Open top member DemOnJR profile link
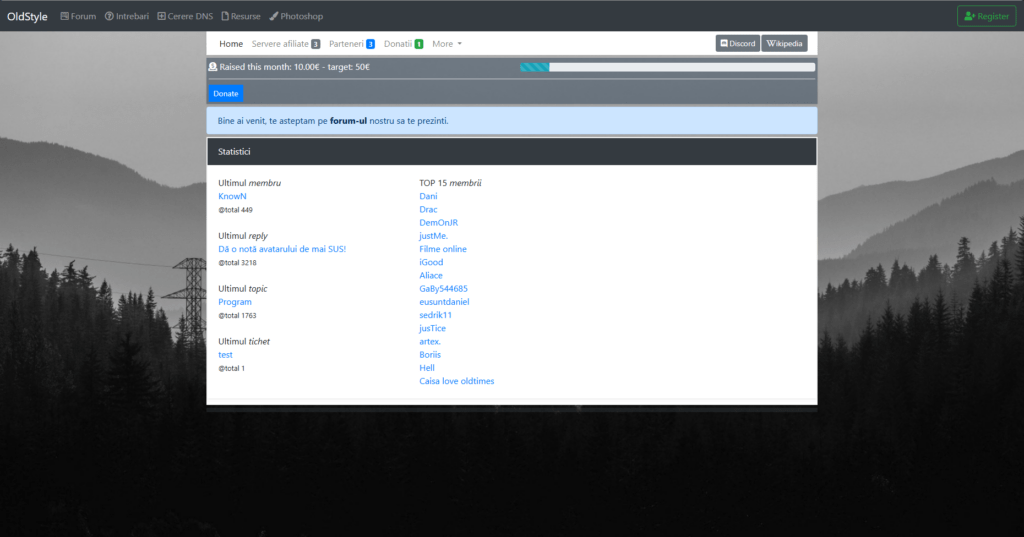The height and width of the screenshot is (537, 1024). [x=438, y=223]
